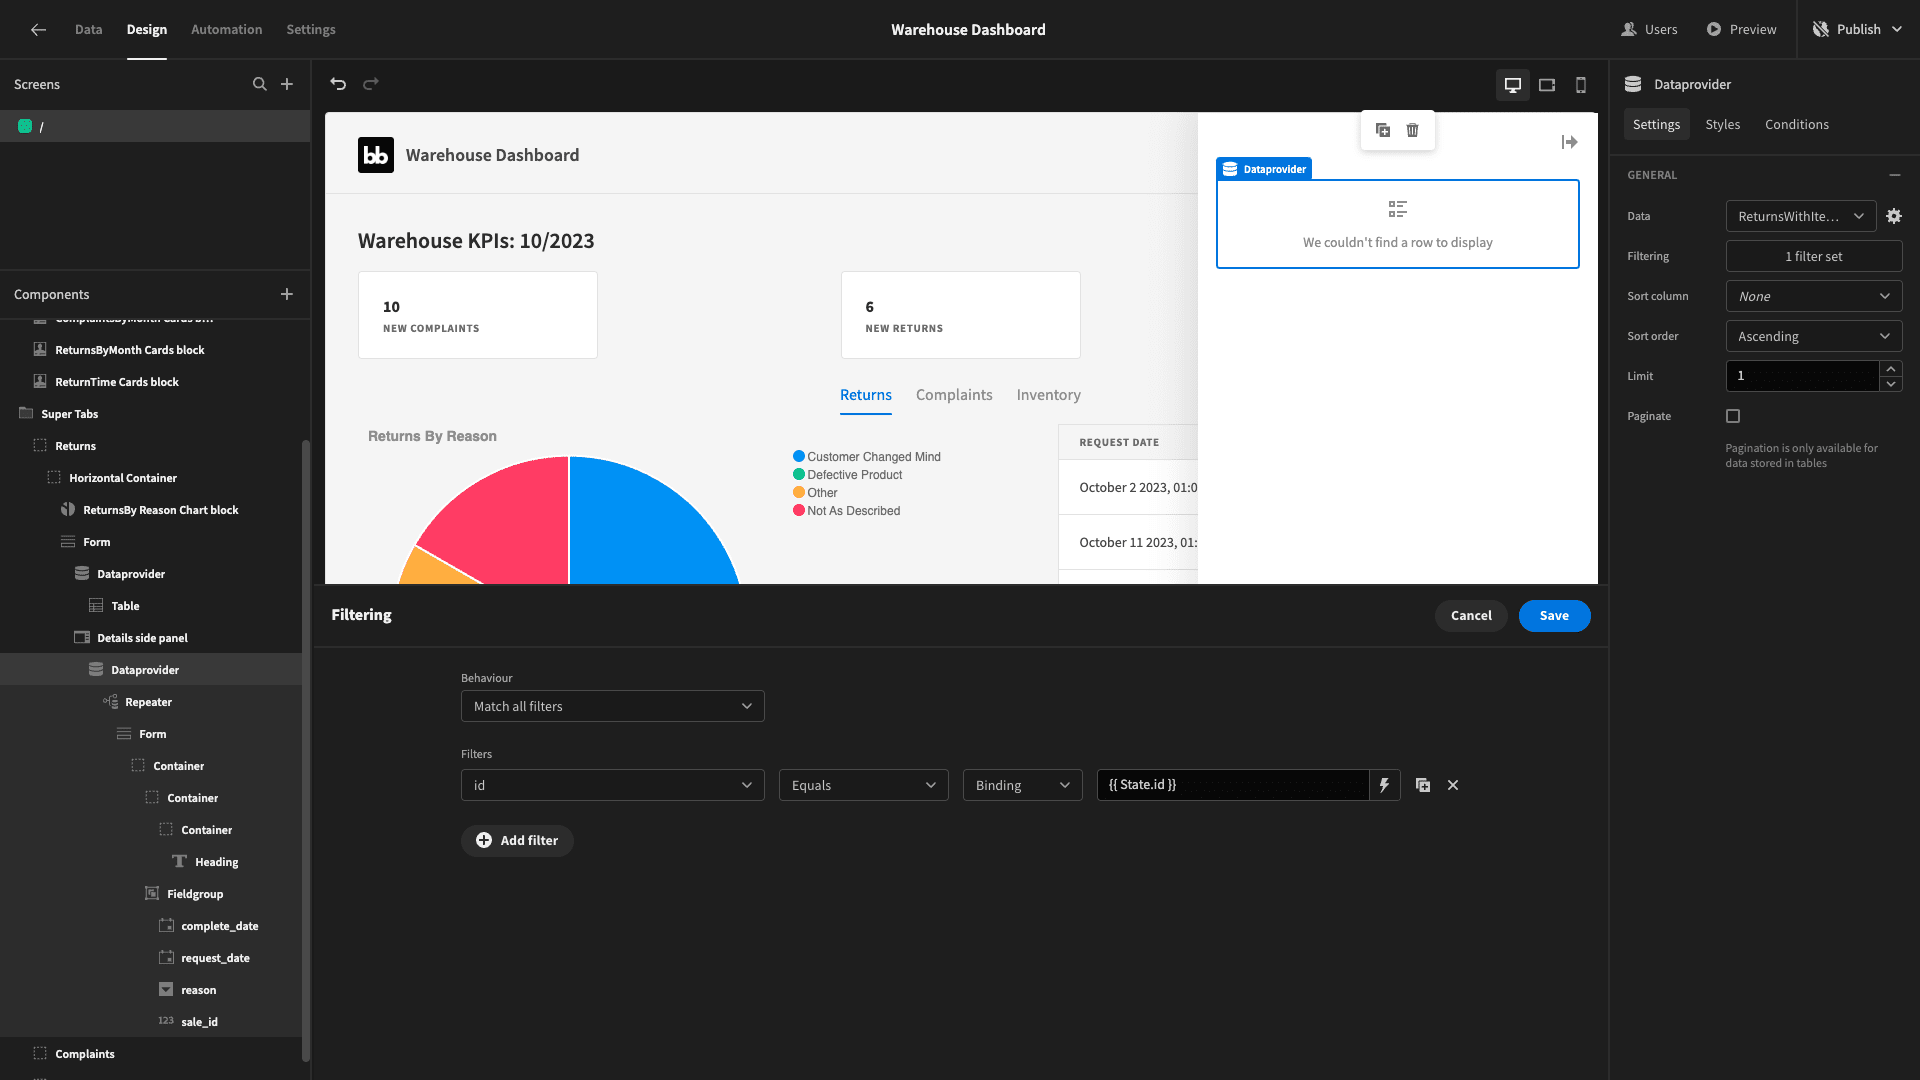The image size is (1920, 1080).
Task: Delete Dataprovider with trash icon
Action: [1412, 130]
